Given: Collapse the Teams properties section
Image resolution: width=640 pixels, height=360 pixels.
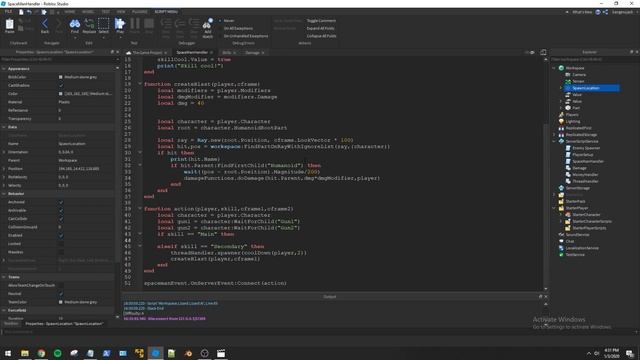Looking at the screenshot, I should pos(4,277).
